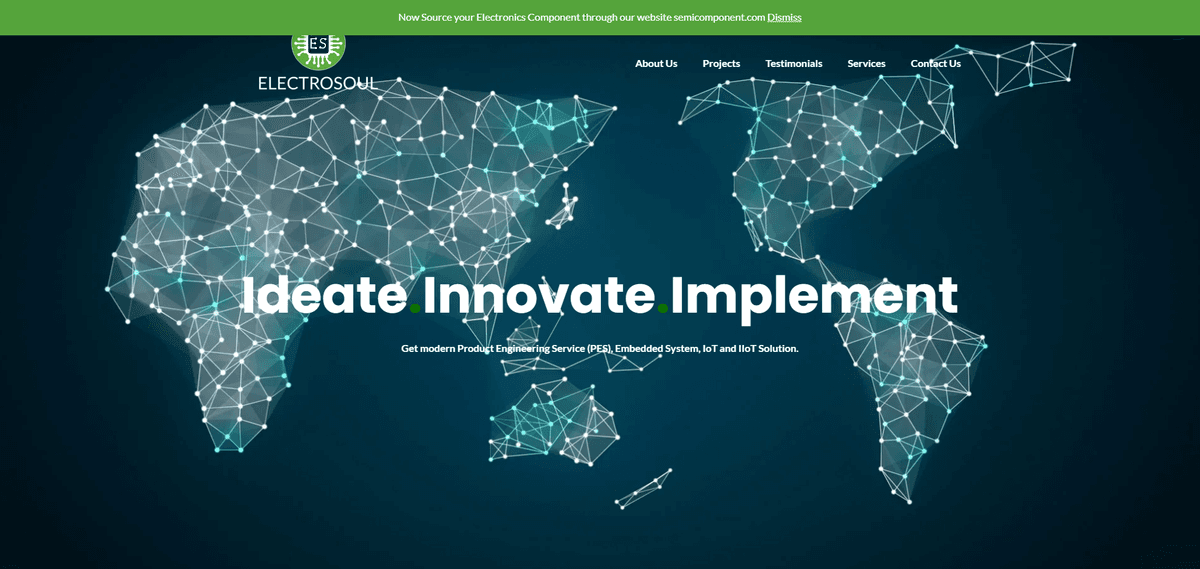The width and height of the screenshot is (1200, 569).
Task: Click the semicomponent.com announcement text
Action: coord(582,17)
